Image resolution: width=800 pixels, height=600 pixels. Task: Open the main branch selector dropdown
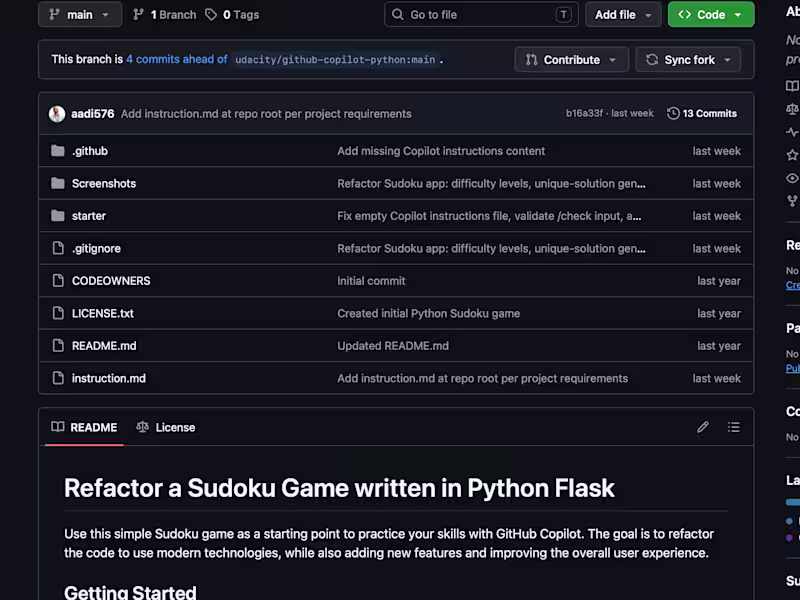(80, 14)
